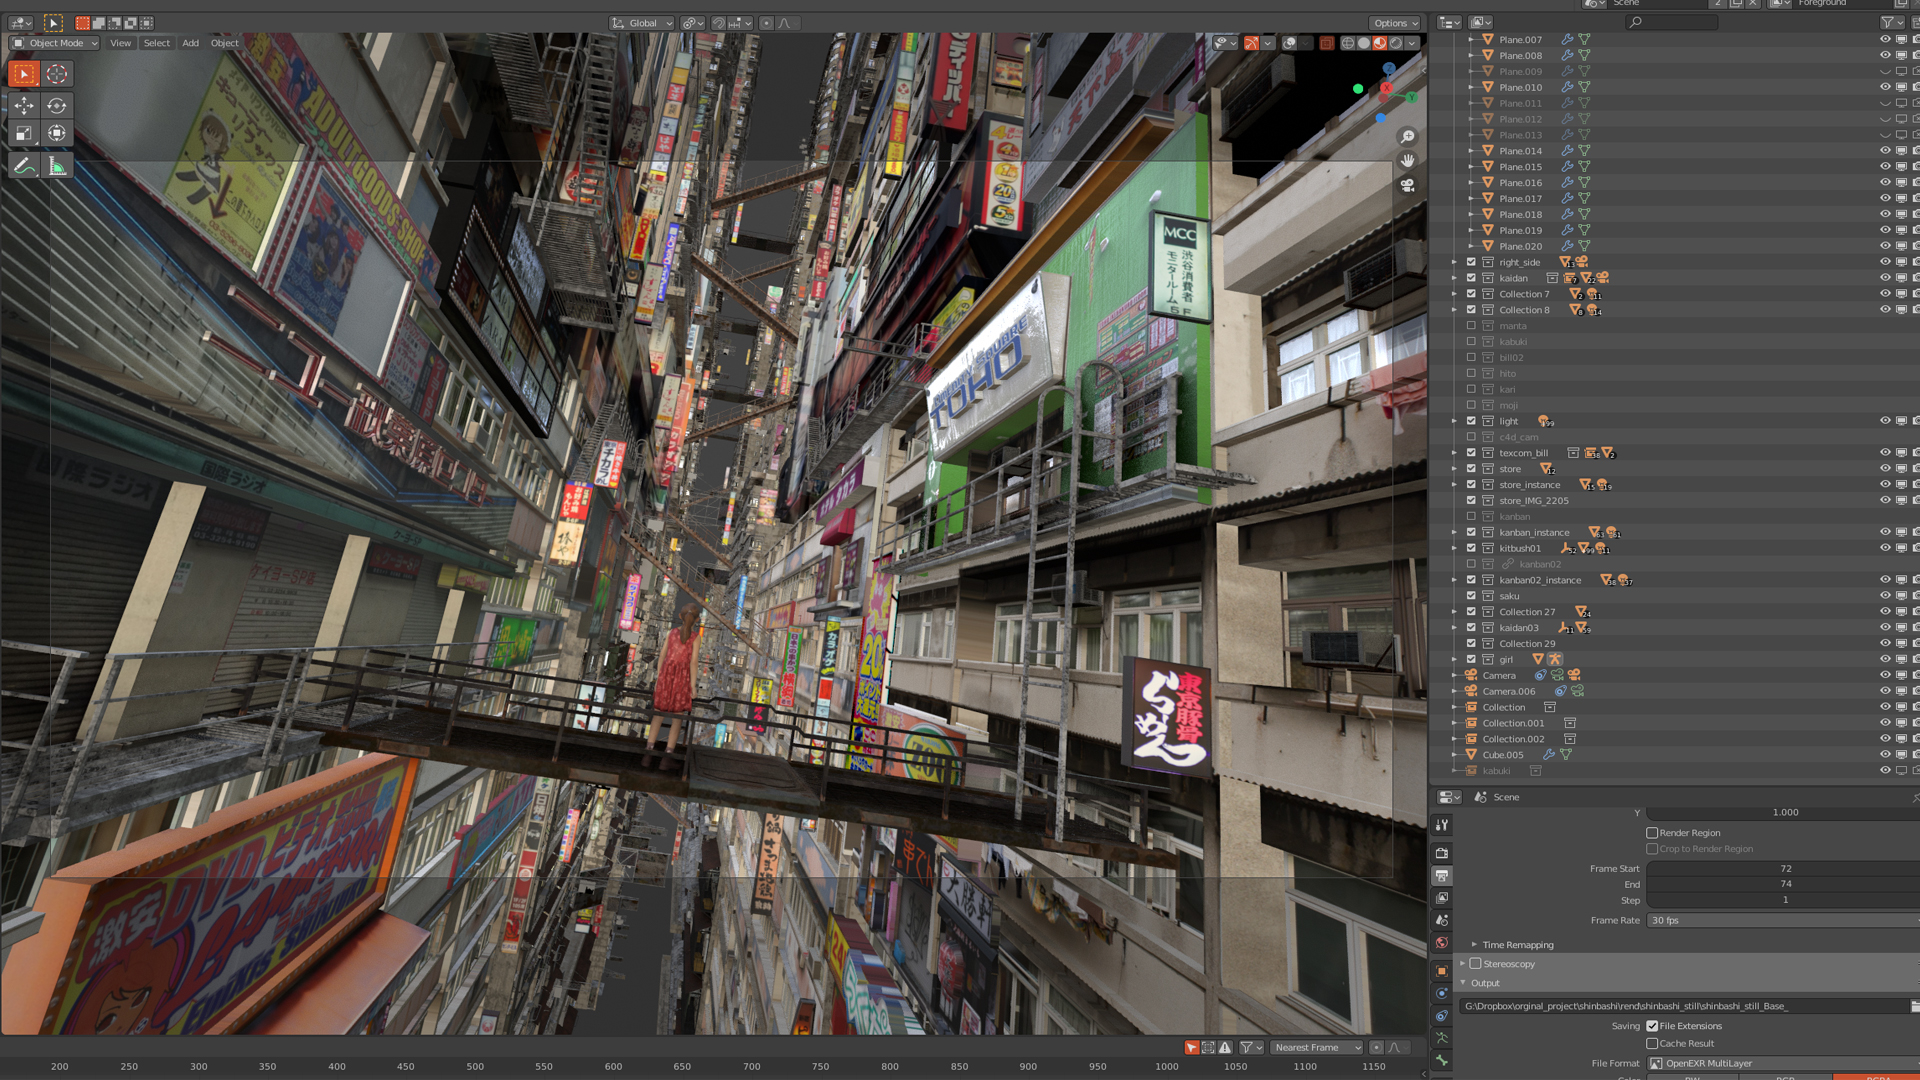Enable the Cache Result checkbox
The width and height of the screenshot is (1920, 1080).
[x=1652, y=1043]
